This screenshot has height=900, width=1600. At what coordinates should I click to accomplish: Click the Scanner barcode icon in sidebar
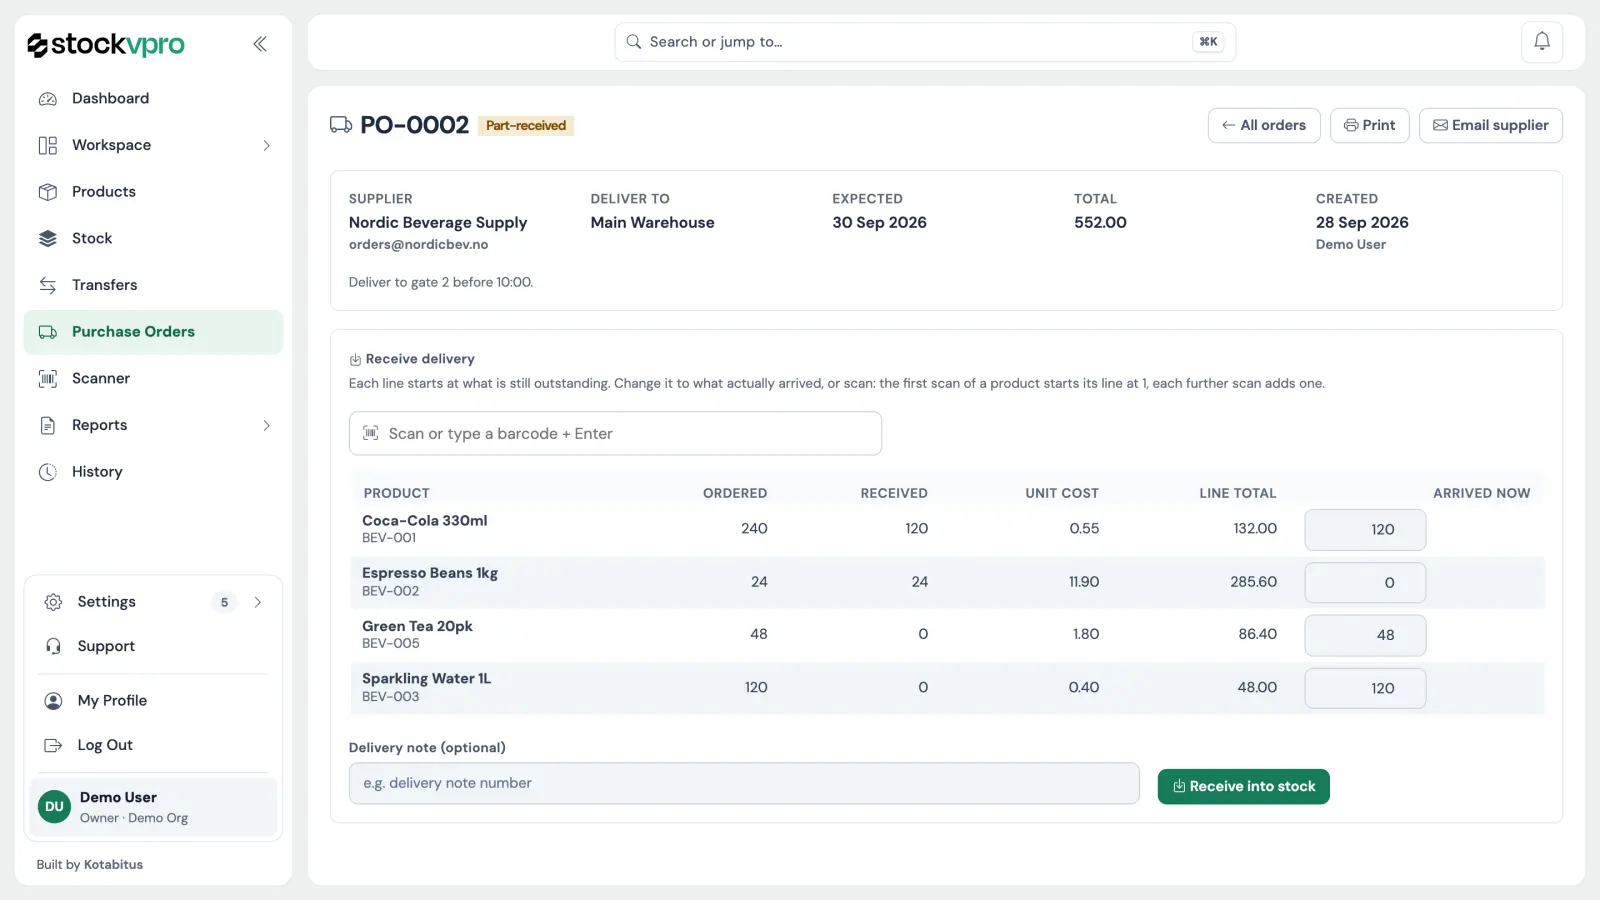pyautogui.click(x=48, y=378)
